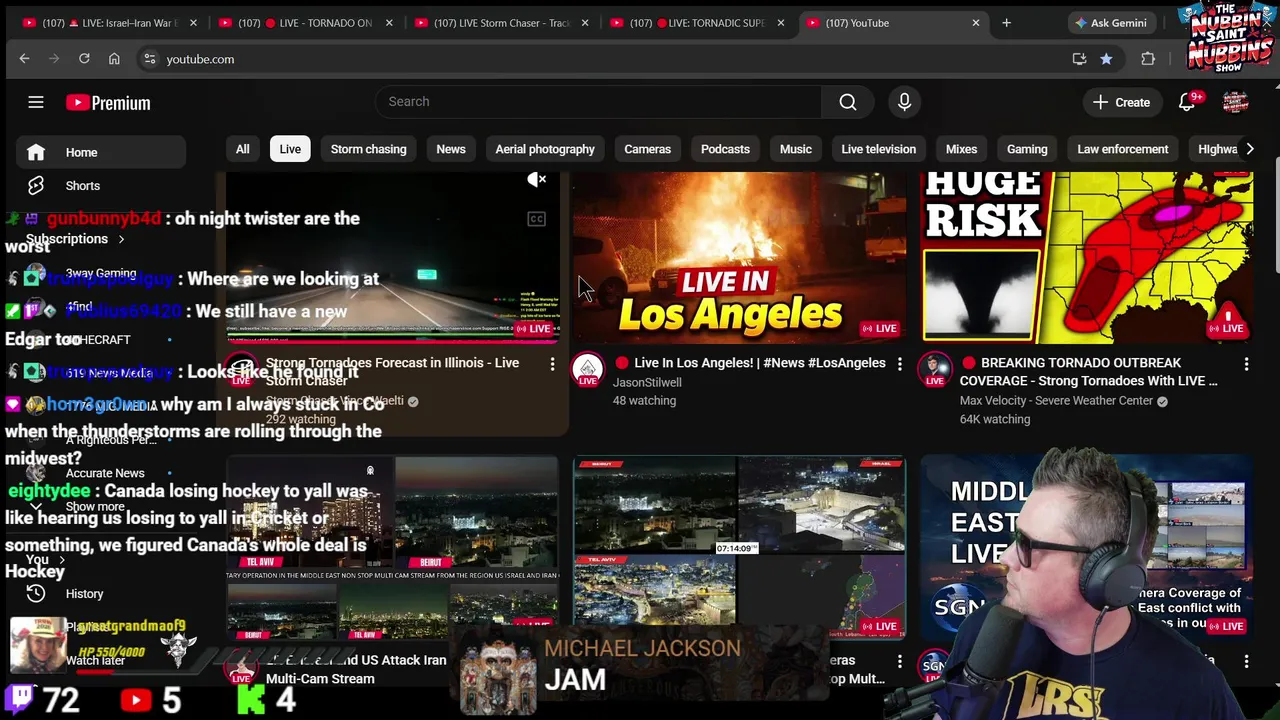Open the account avatar menu
The width and height of the screenshot is (1280, 720).
pyautogui.click(x=1236, y=102)
